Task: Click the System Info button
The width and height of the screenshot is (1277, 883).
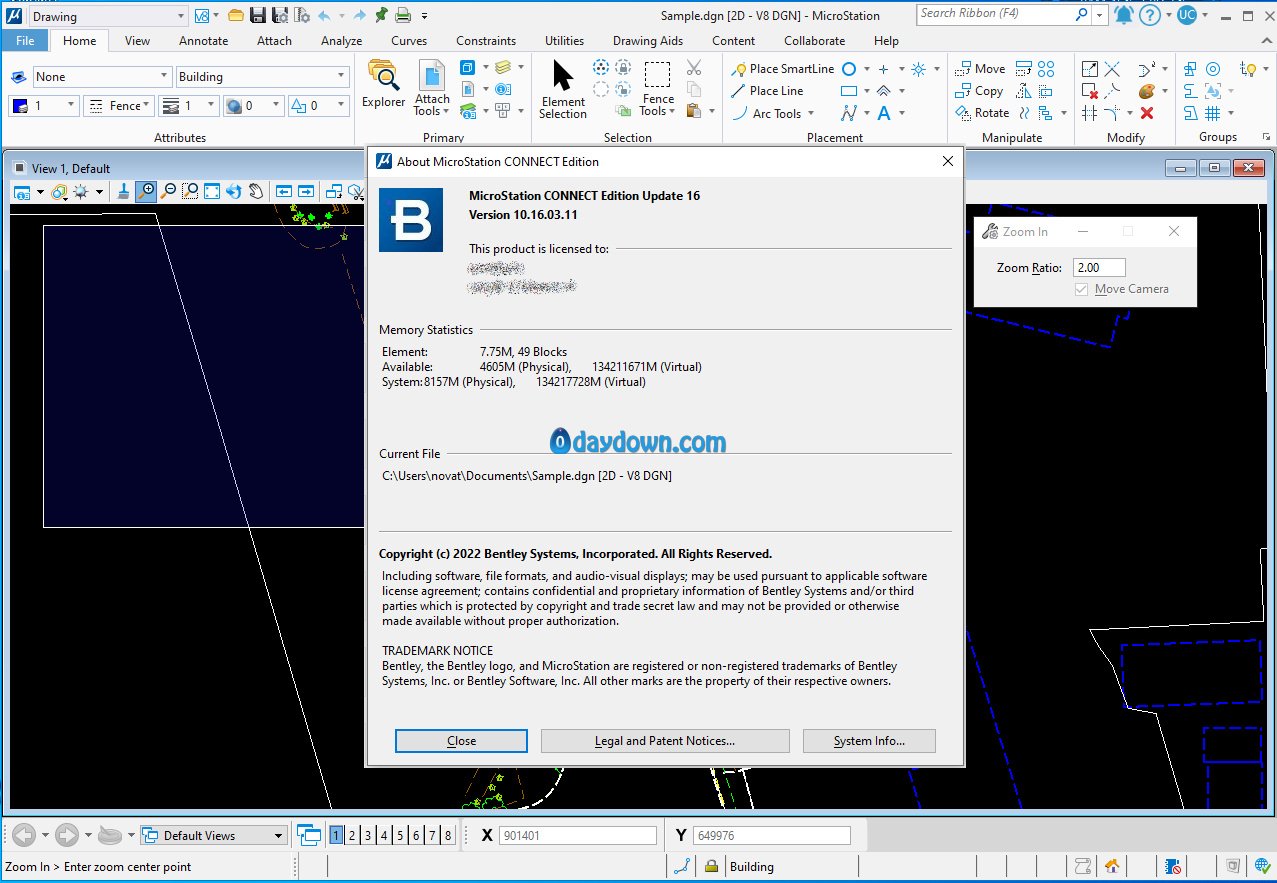Action: click(869, 741)
